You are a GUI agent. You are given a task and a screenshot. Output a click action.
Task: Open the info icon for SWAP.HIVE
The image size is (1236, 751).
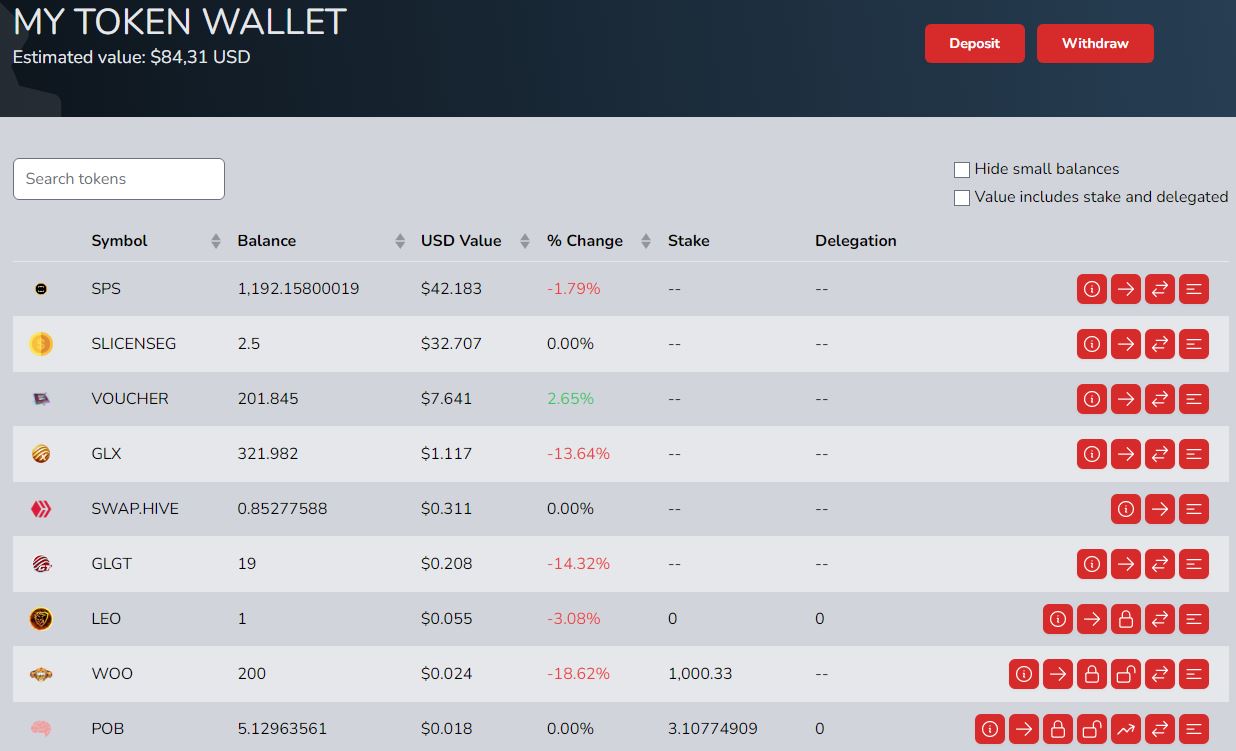click(1126, 509)
